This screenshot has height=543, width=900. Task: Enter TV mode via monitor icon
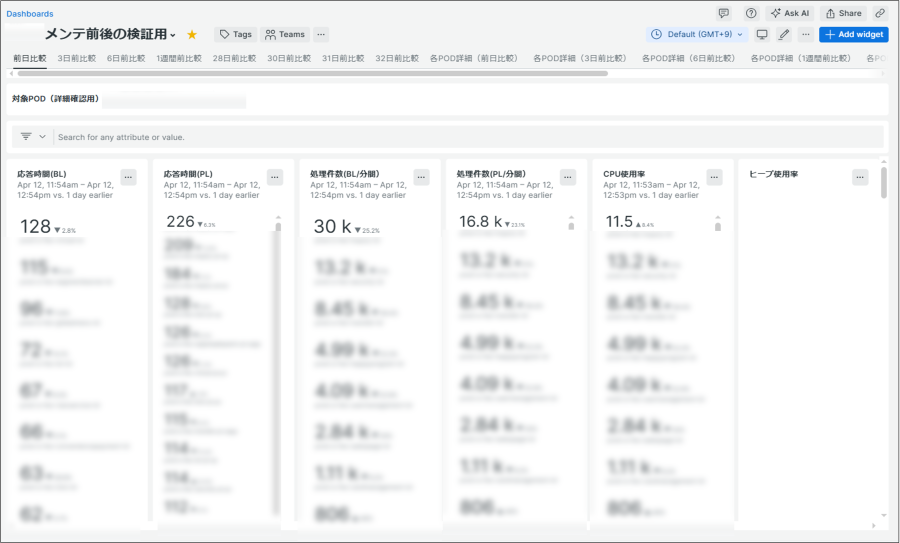[x=762, y=34]
